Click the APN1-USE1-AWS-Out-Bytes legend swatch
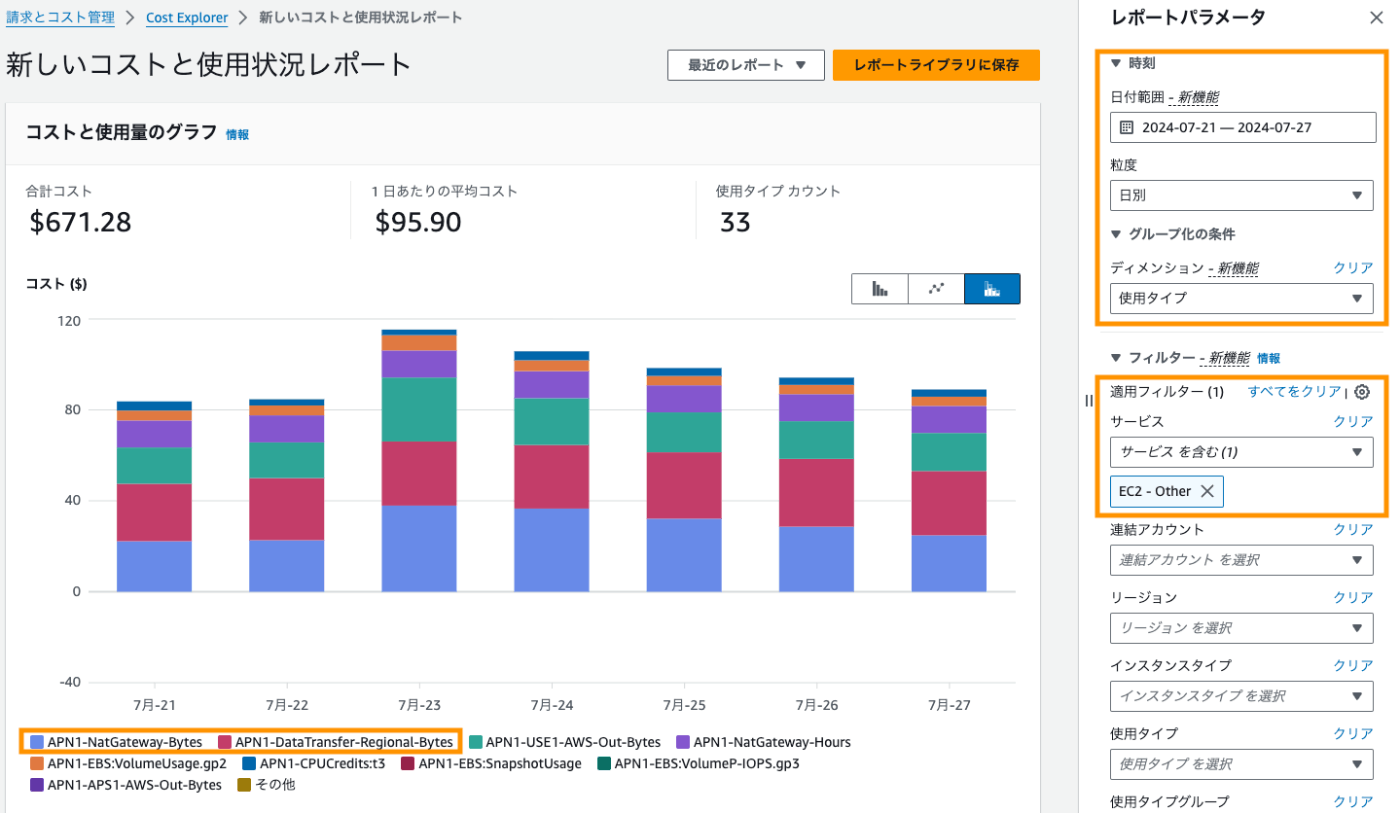Image resolution: width=1400 pixels, height=813 pixels. 475,742
